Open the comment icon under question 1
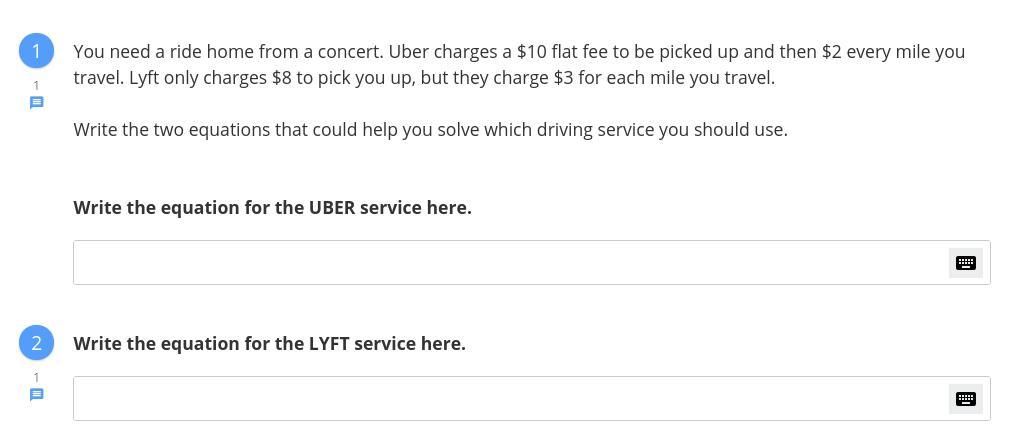This screenshot has height=447, width=1019. click(37, 103)
